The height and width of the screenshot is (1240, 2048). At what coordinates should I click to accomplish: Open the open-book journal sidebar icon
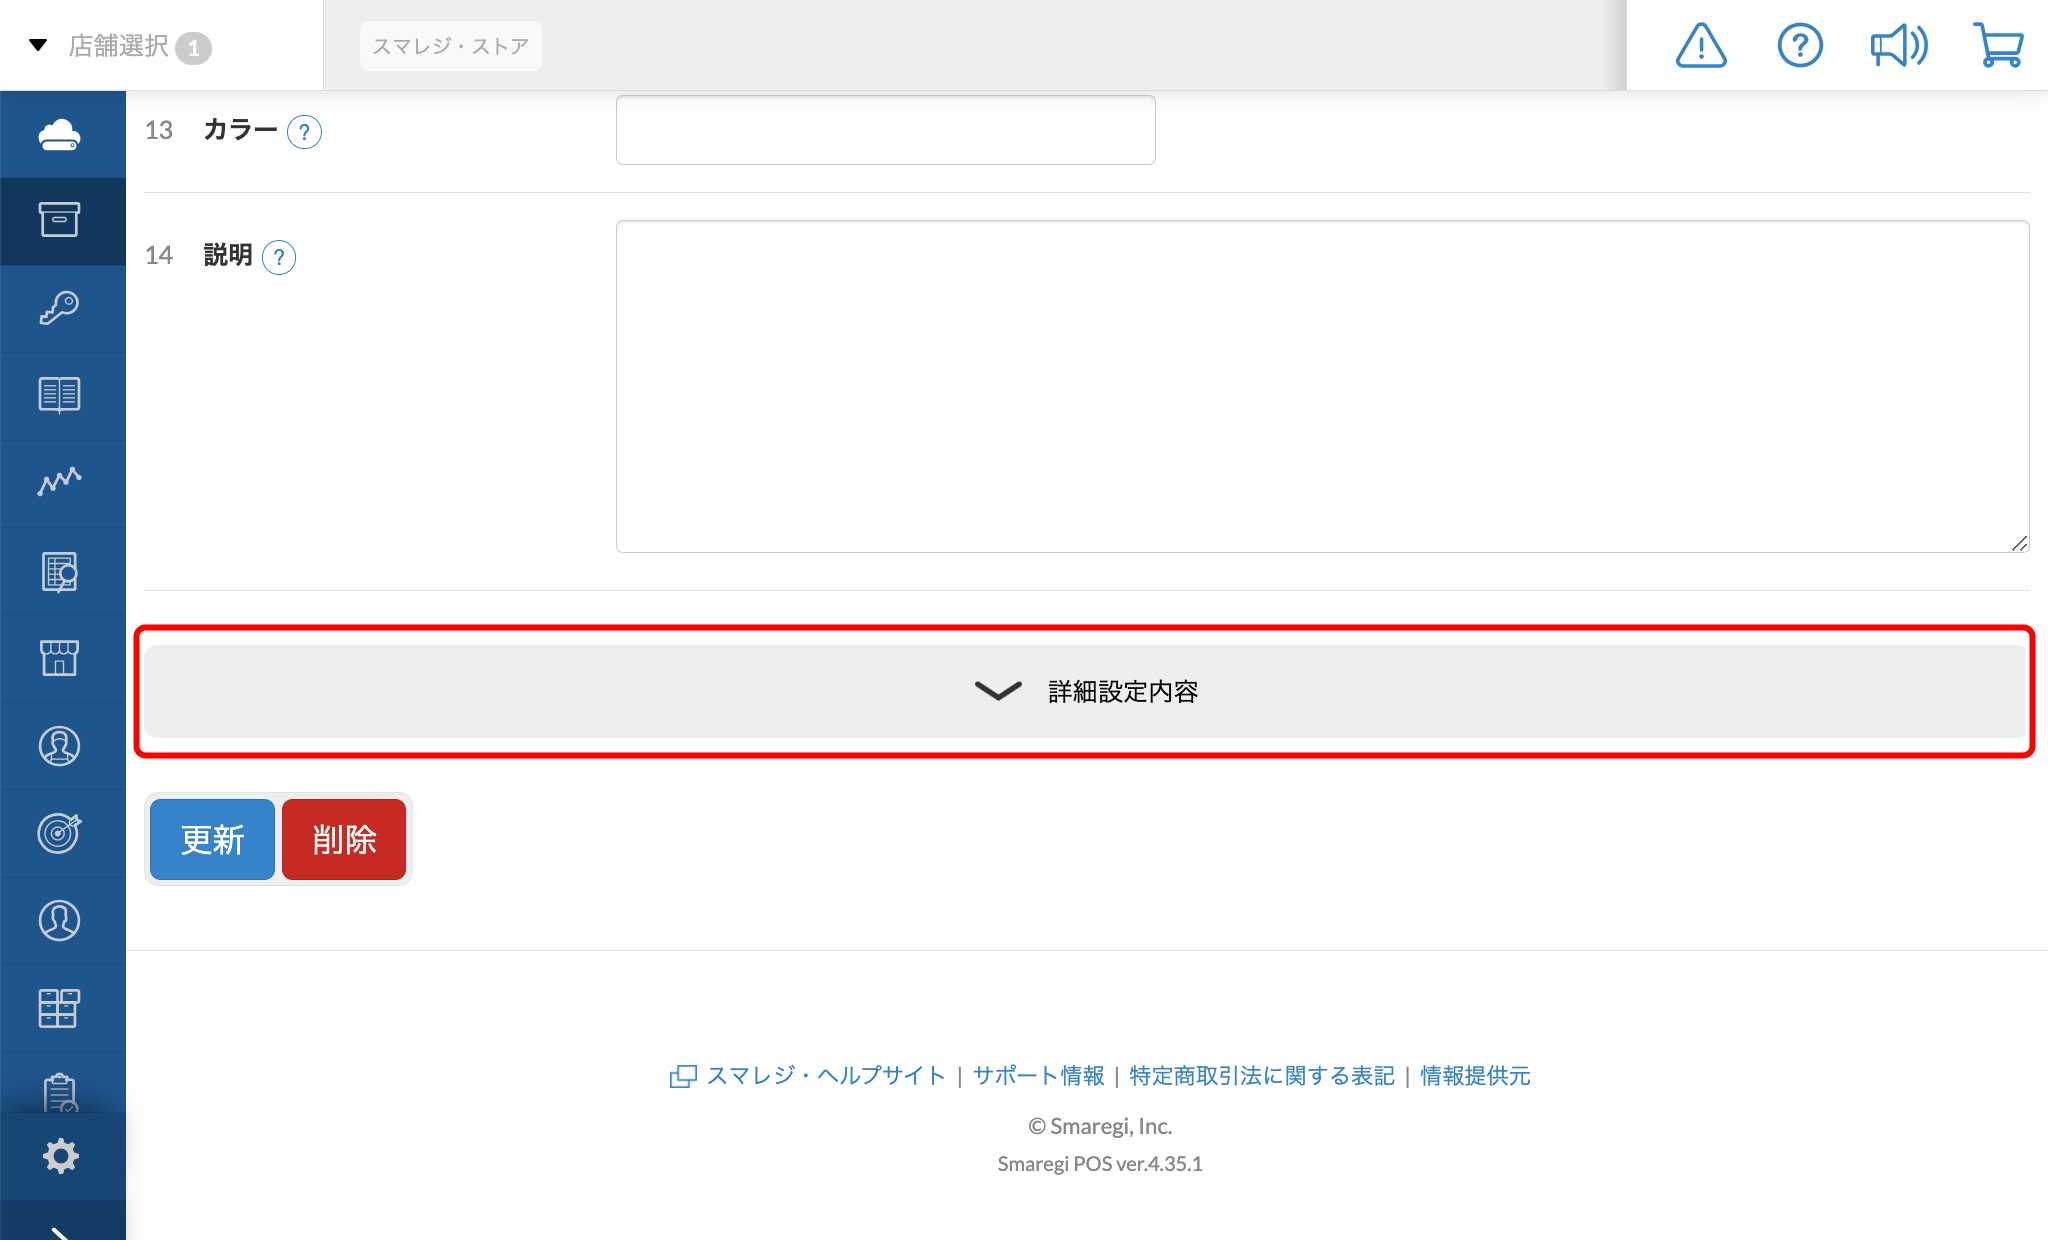click(60, 395)
